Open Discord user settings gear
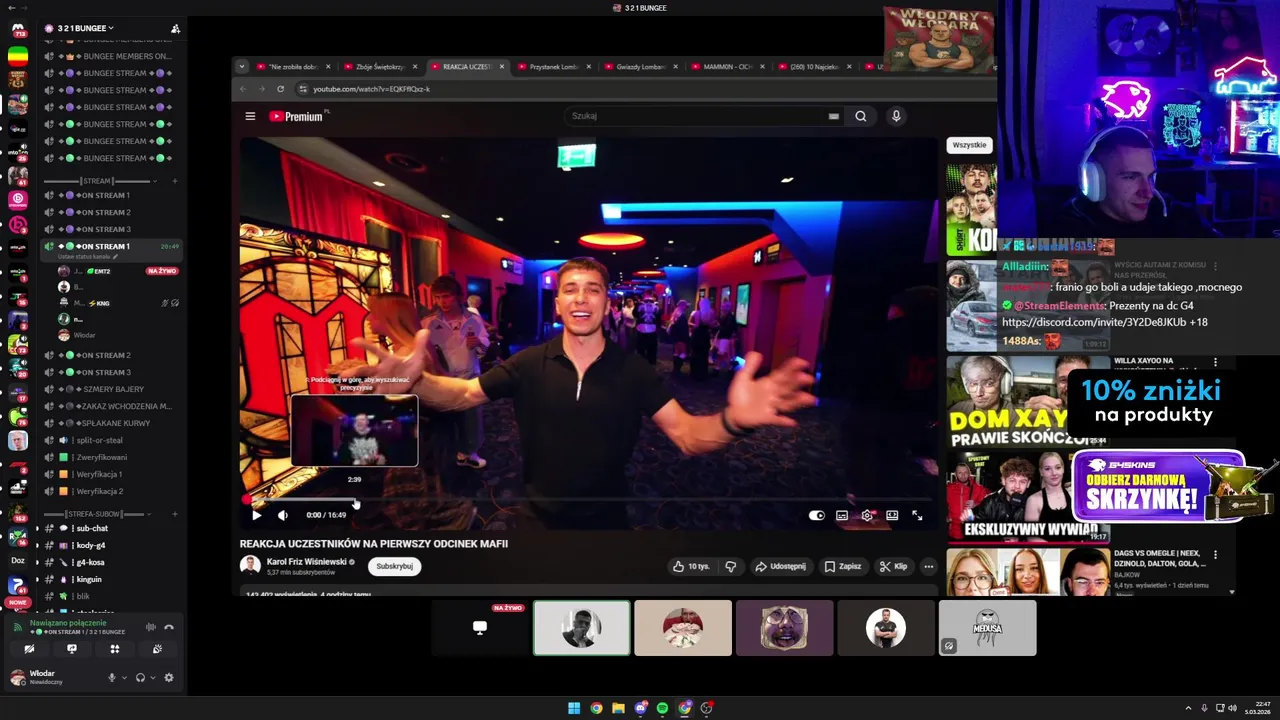 (168, 677)
